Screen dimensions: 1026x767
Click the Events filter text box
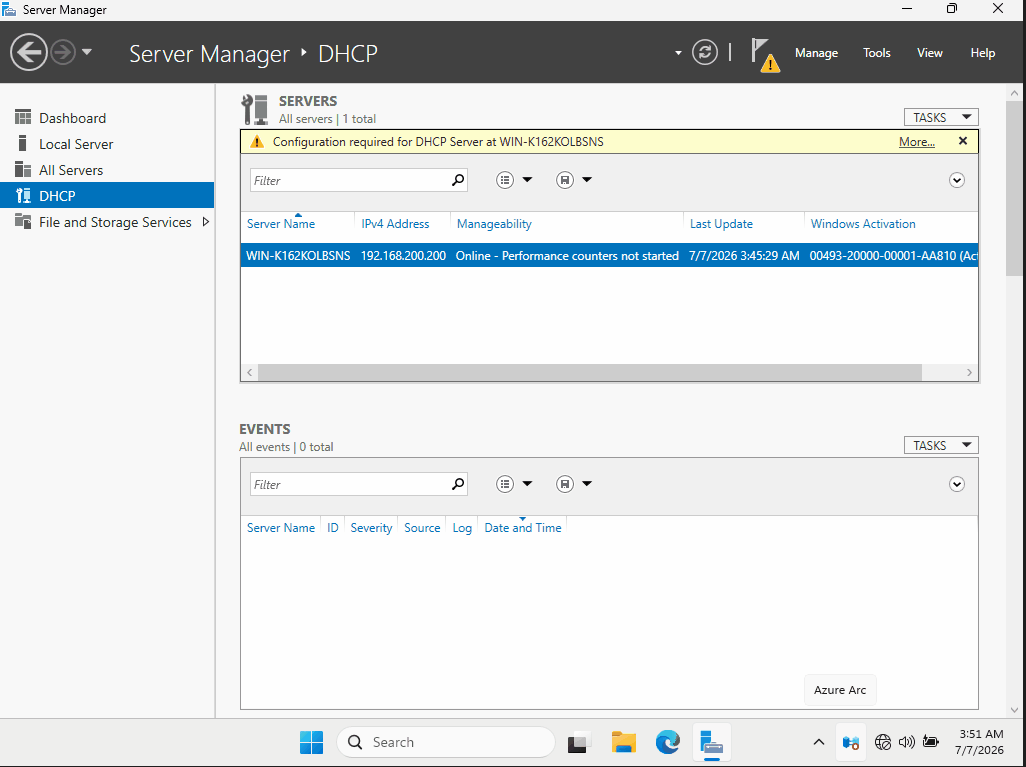(x=350, y=484)
